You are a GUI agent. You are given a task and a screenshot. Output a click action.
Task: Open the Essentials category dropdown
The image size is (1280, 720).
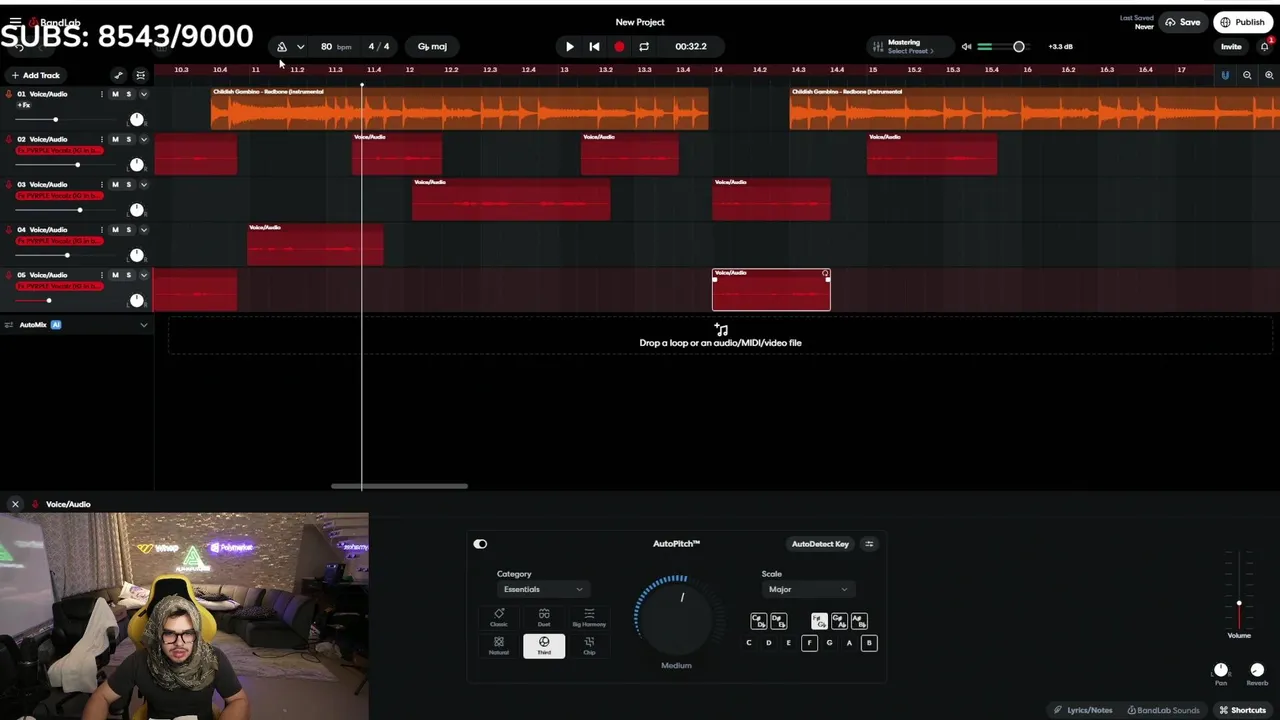[x=543, y=589]
